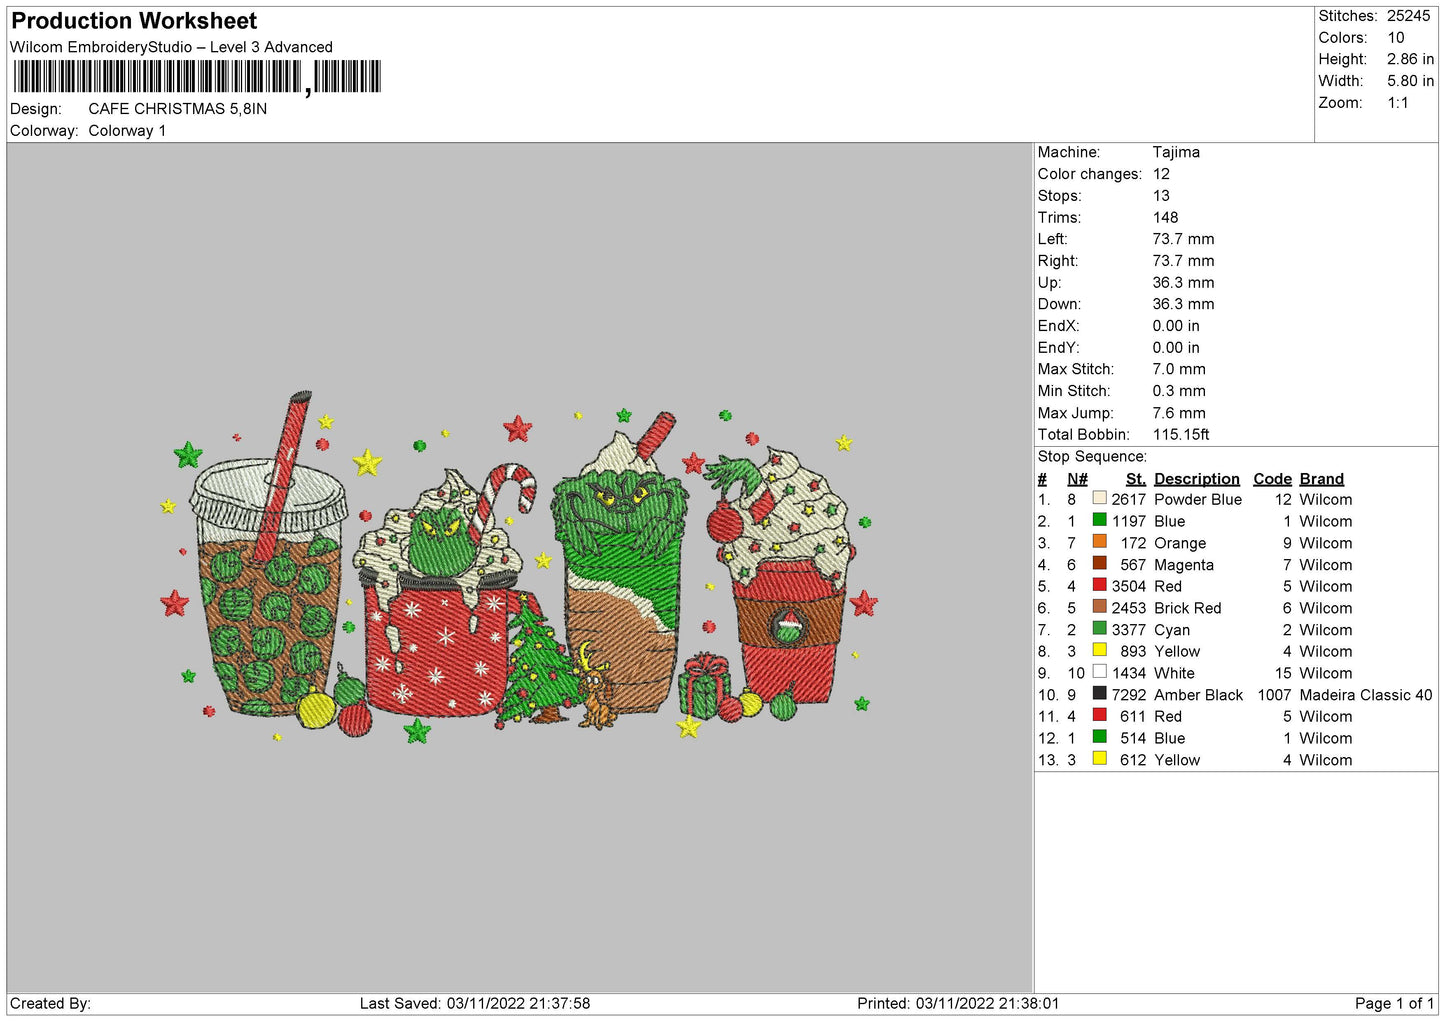The width and height of the screenshot is (1445, 1021).
Task: Click the Magenta color swatch in stop 4
Action: 1100,564
